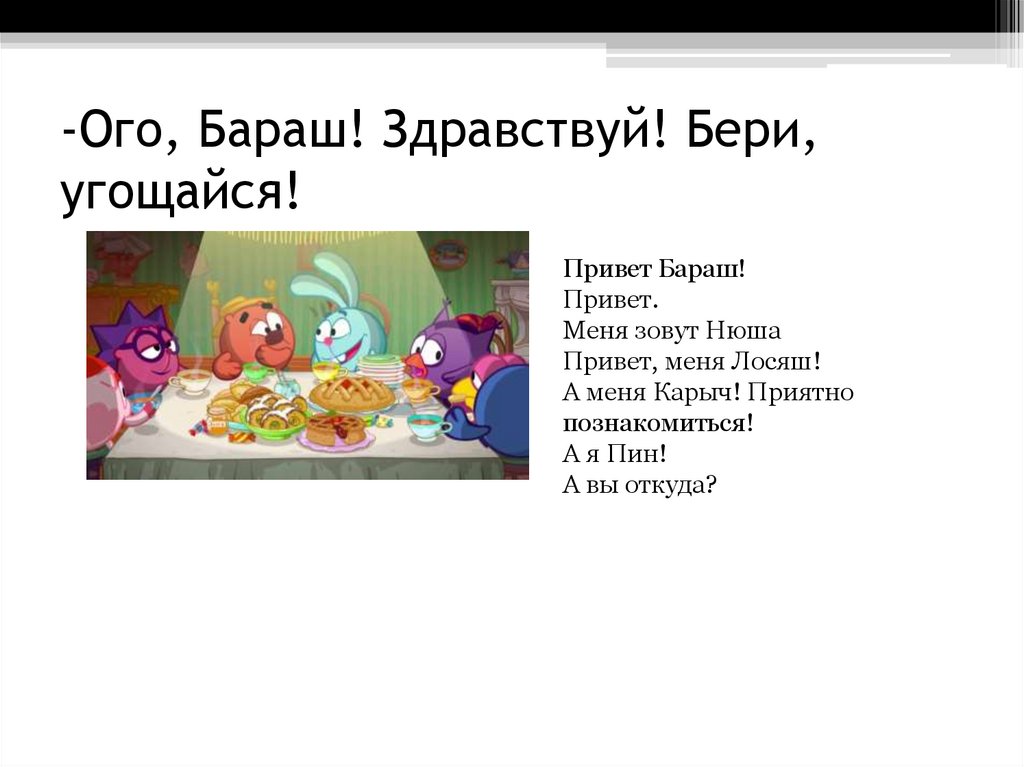1024x767 pixels.
Task: Click the line "Привет, меня Лосяш!"
Action: 692,361
